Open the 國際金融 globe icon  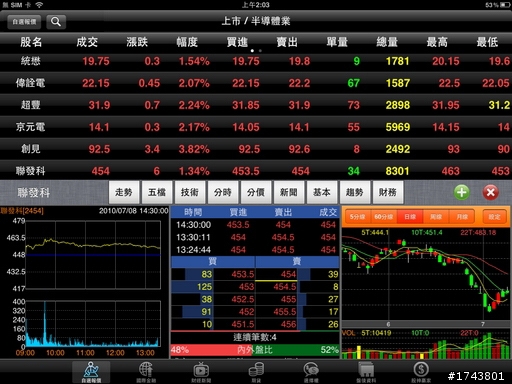point(146,372)
